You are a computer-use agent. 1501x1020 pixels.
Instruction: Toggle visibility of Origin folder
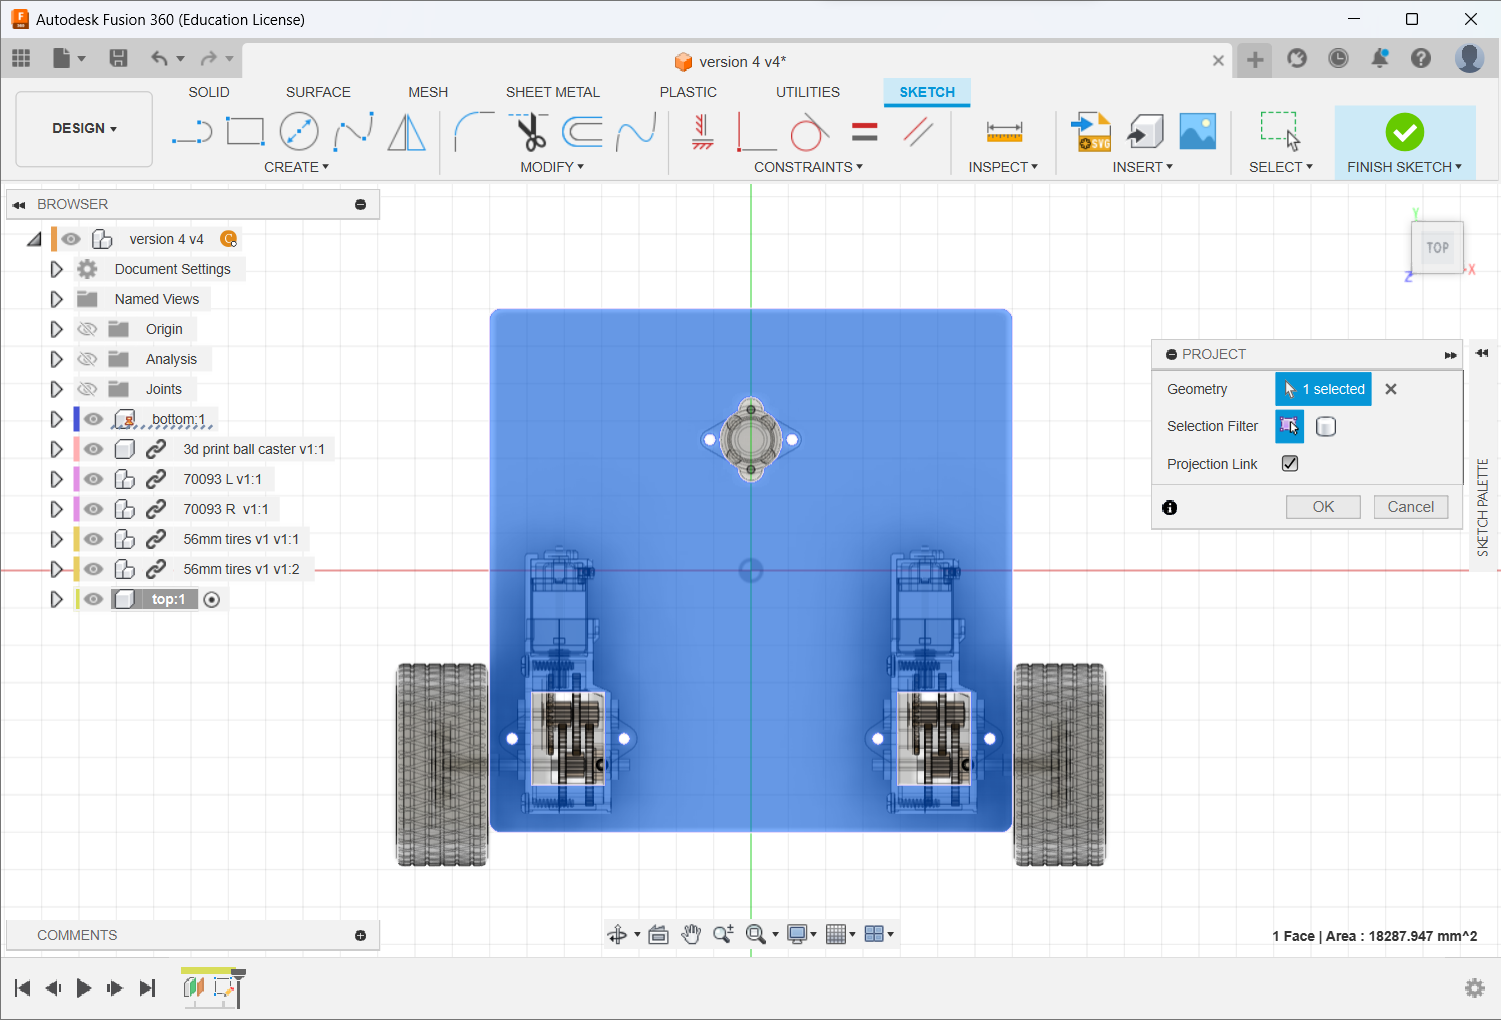coord(88,329)
